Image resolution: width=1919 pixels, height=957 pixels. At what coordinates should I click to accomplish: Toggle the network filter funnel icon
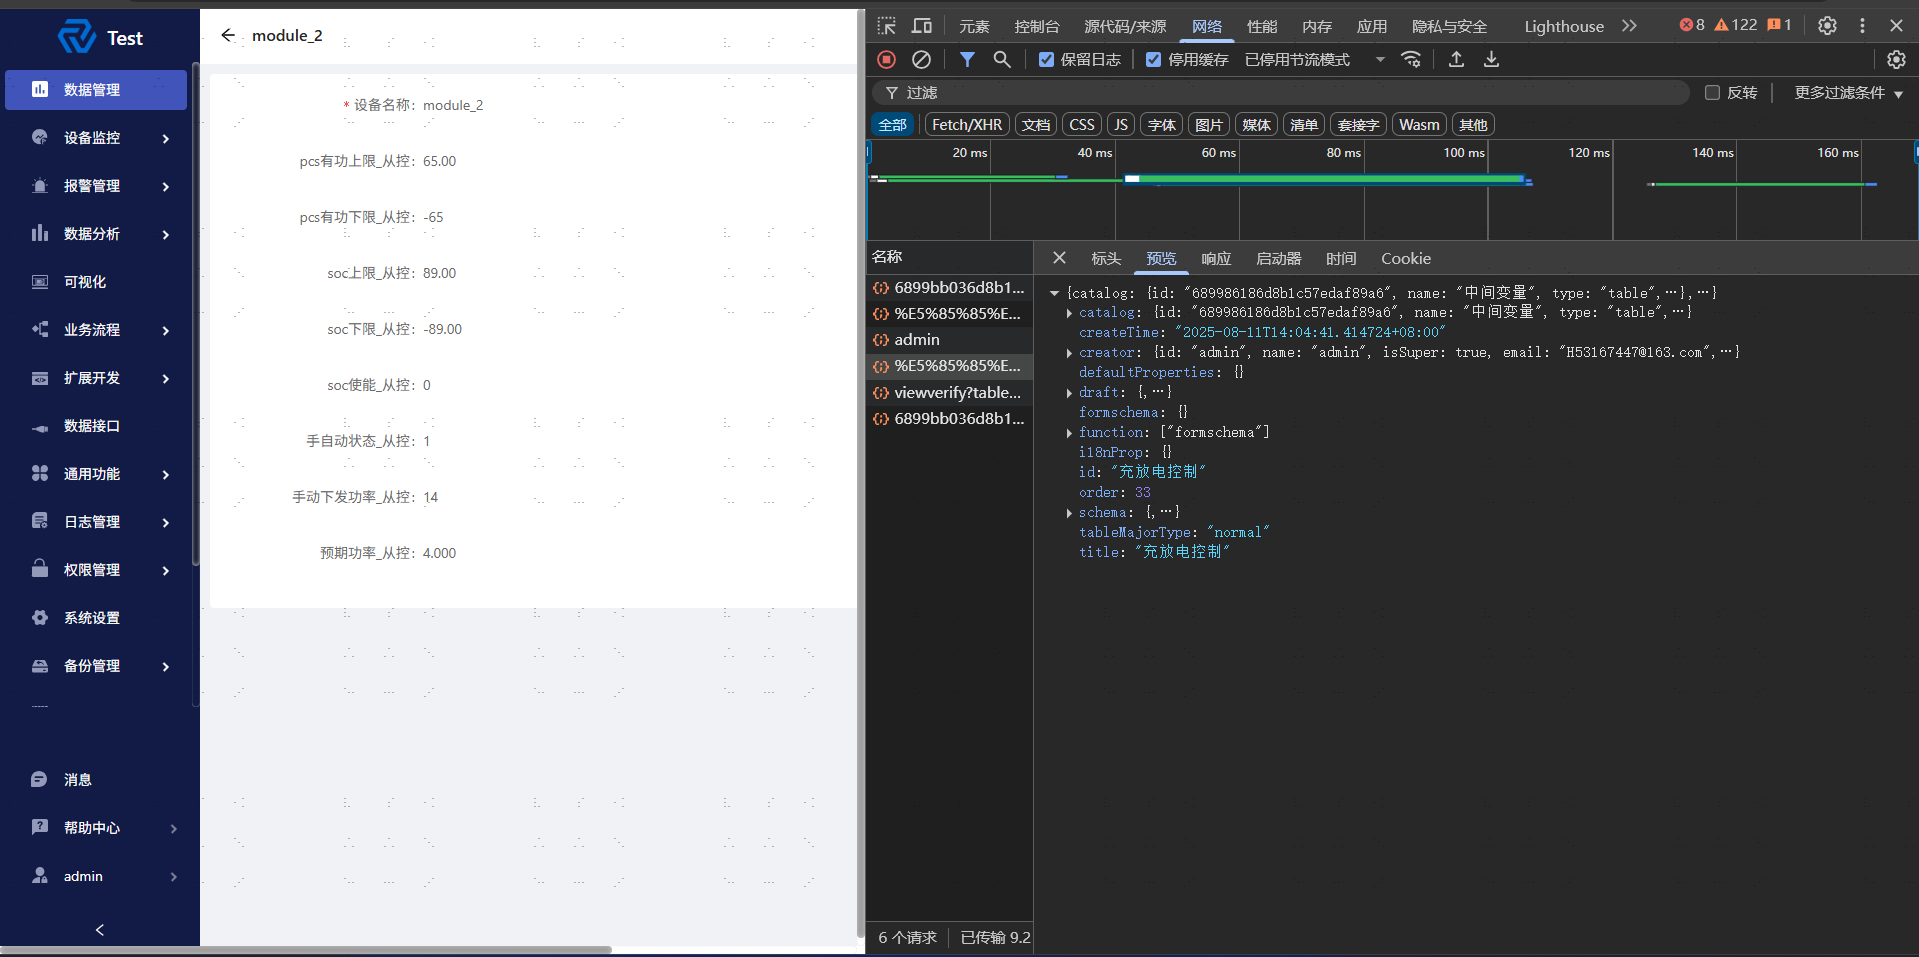tap(967, 59)
